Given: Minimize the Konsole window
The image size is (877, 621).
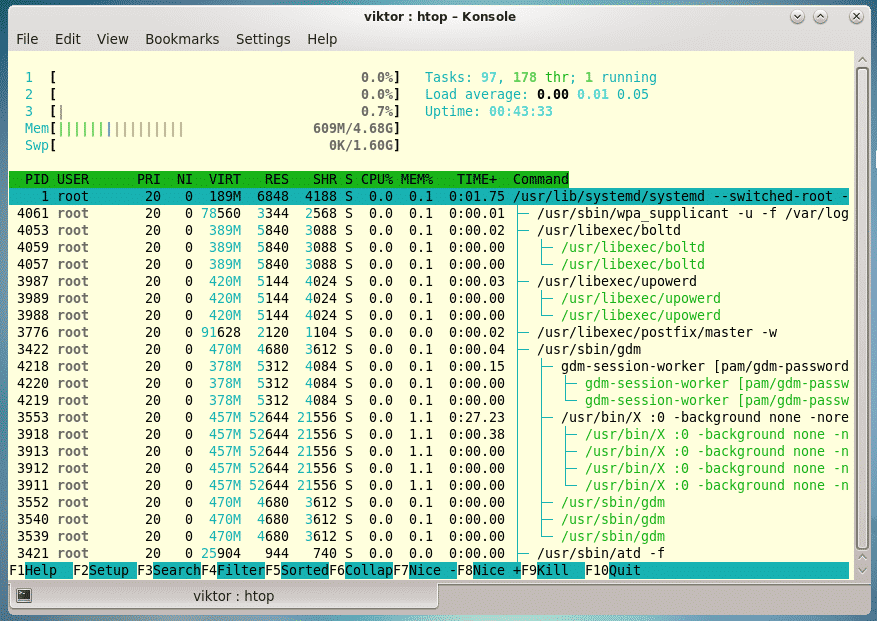Looking at the screenshot, I should [x=797, y=16].
